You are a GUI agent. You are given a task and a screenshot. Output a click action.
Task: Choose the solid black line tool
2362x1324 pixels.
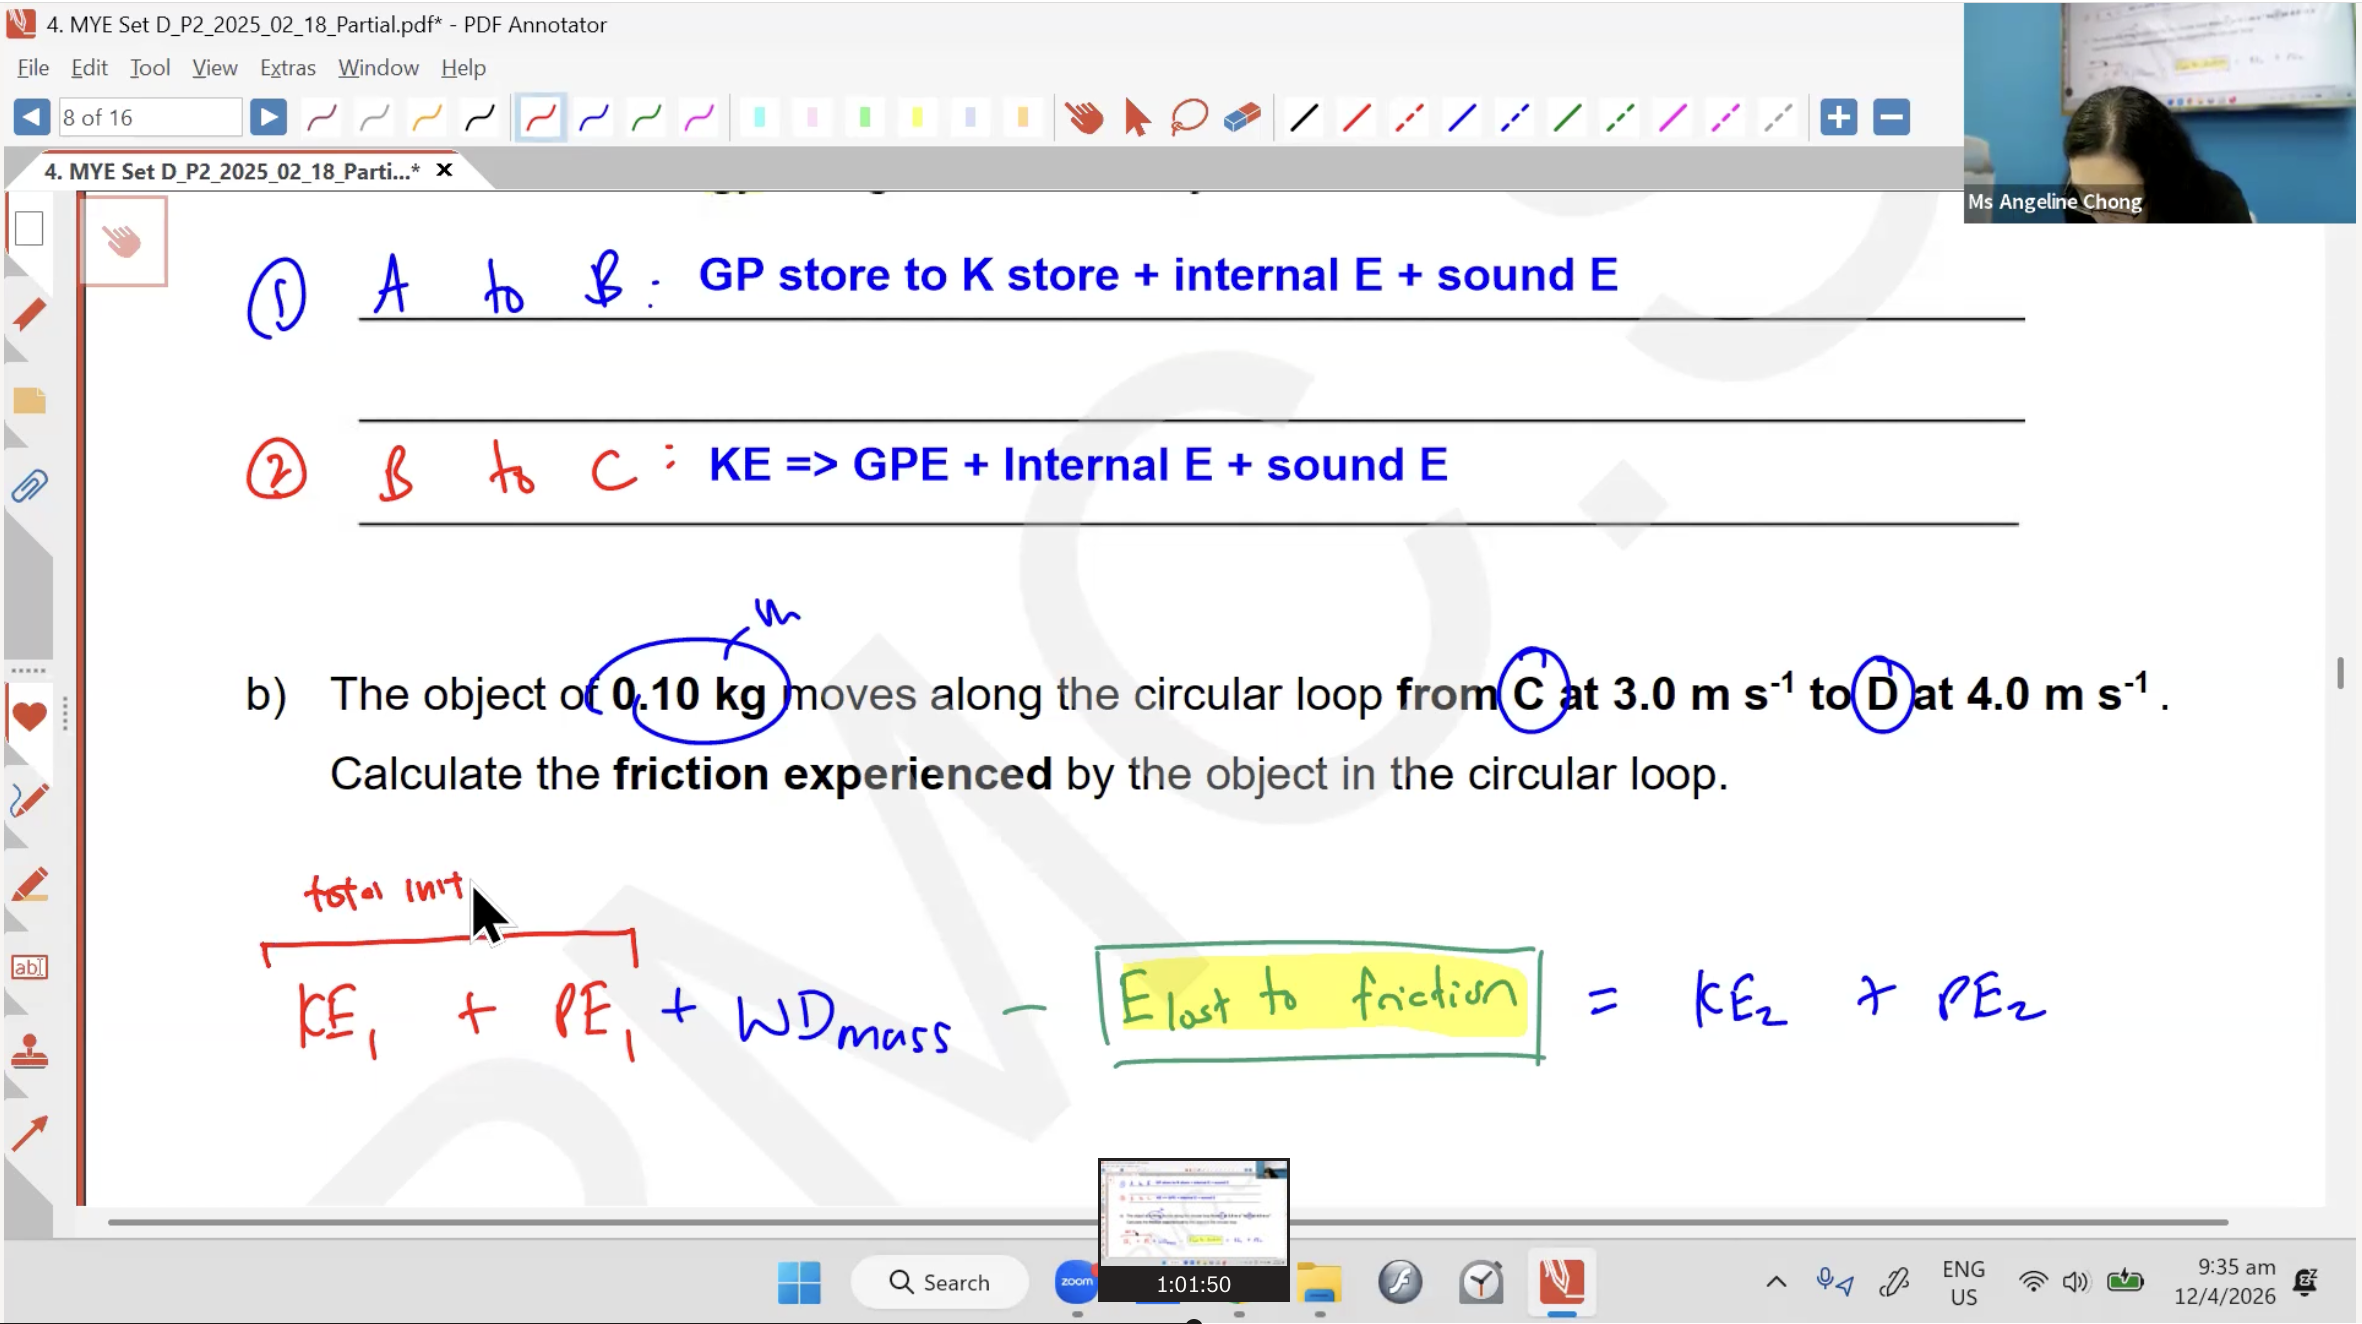1304,118
